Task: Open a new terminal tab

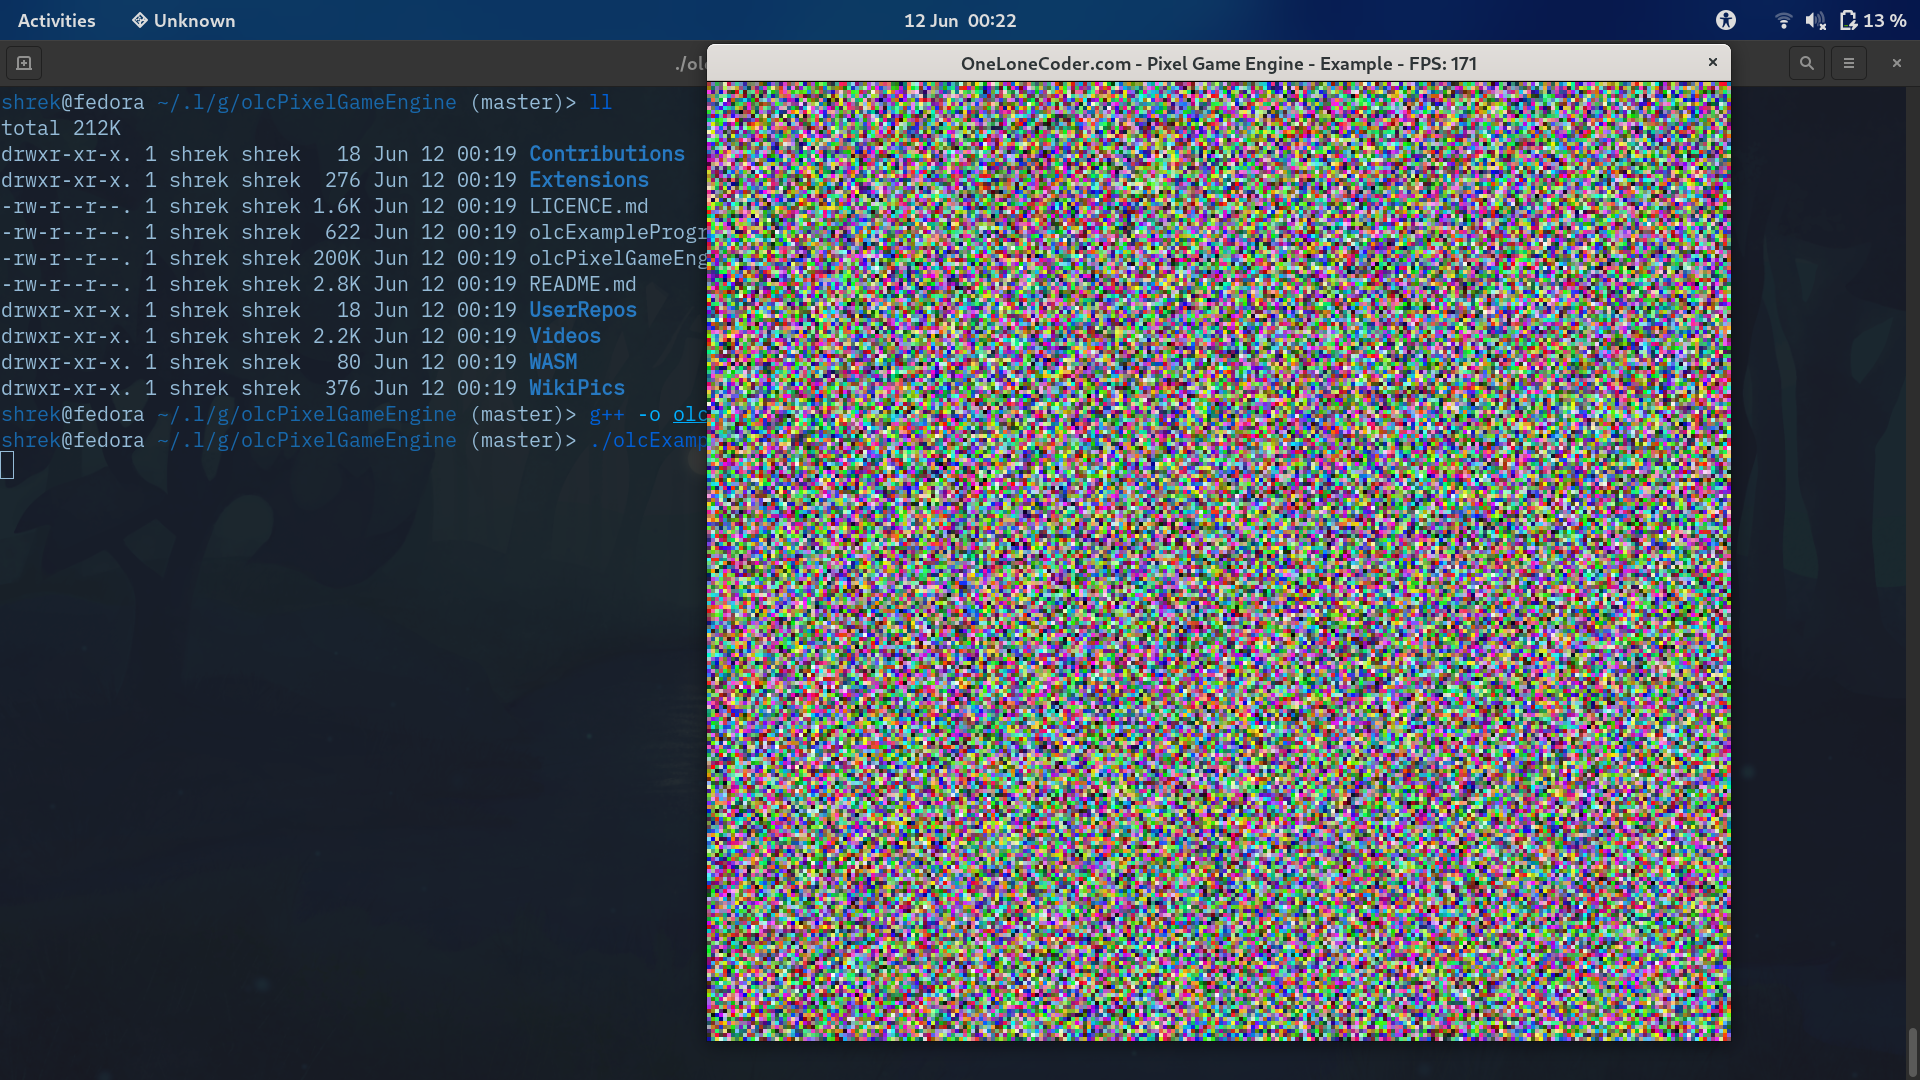Action: point(23,62)
